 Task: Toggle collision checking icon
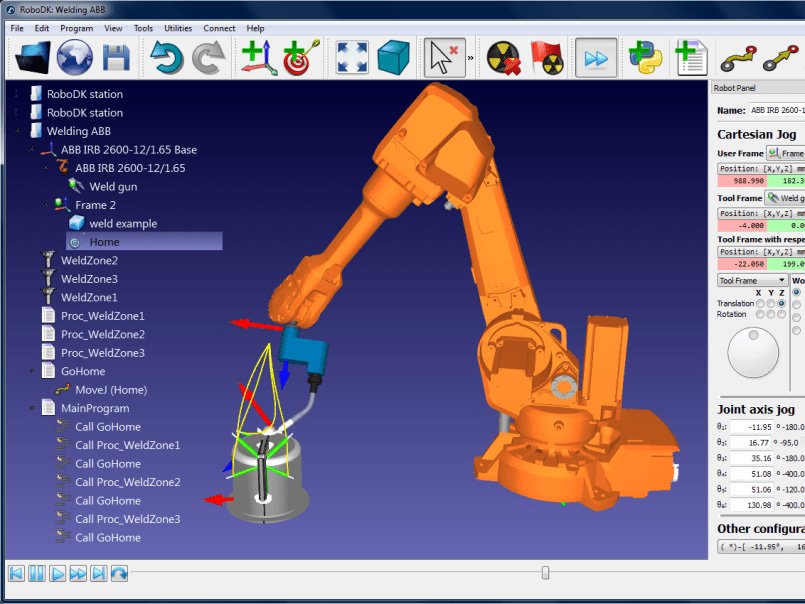coord(504,58)
